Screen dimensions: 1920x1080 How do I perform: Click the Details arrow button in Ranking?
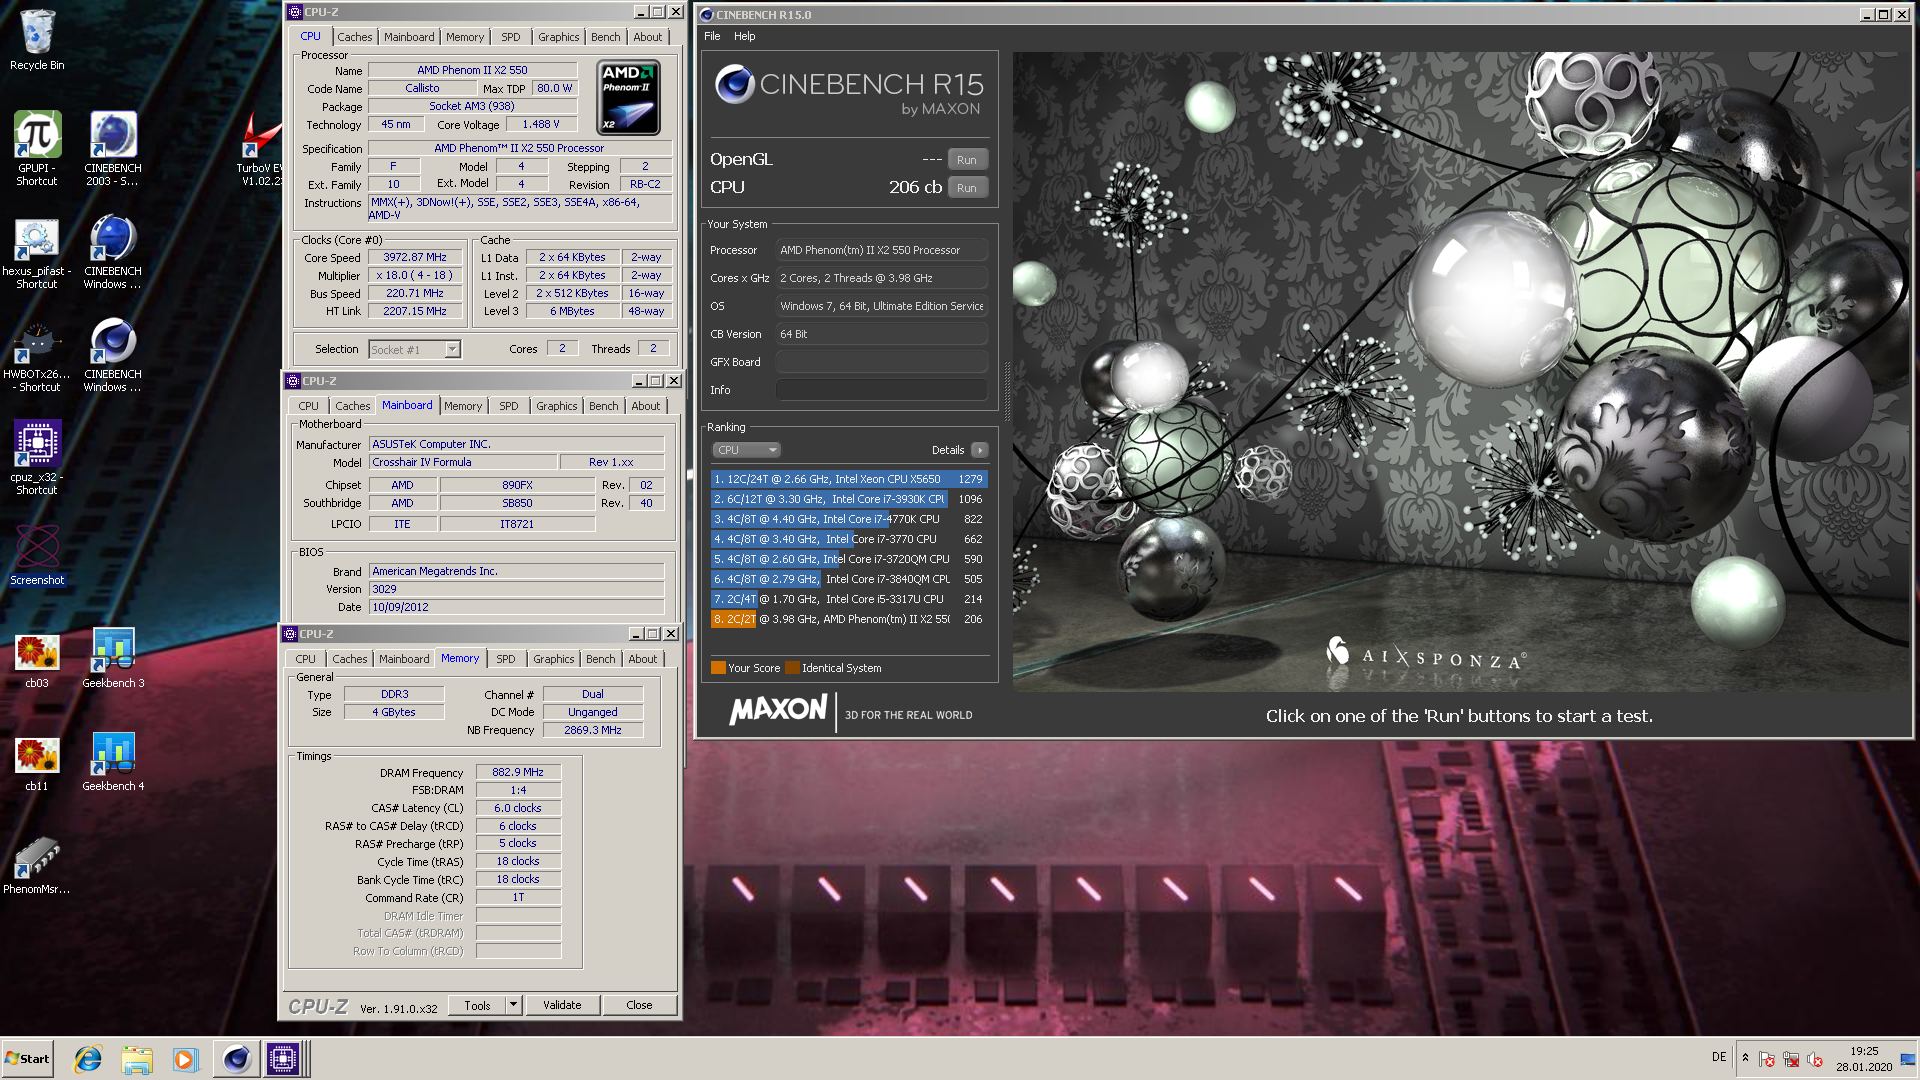click(980, 450)
